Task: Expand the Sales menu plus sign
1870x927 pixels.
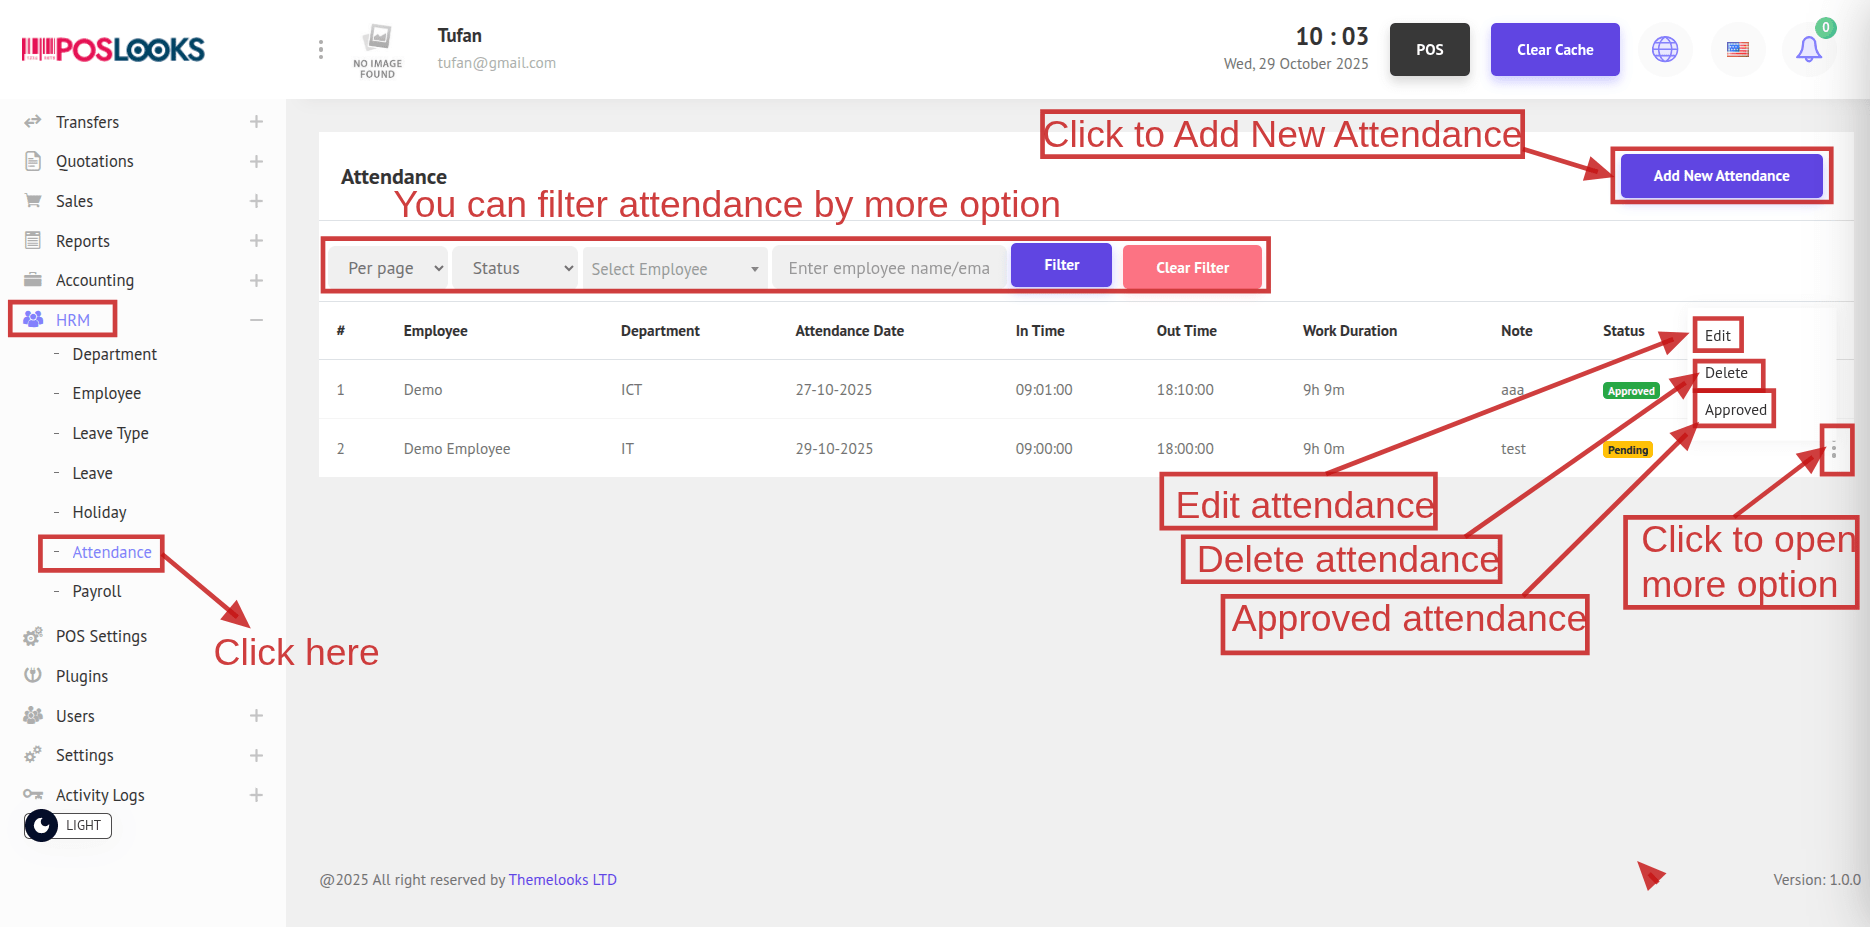Action: click(256, 201)
